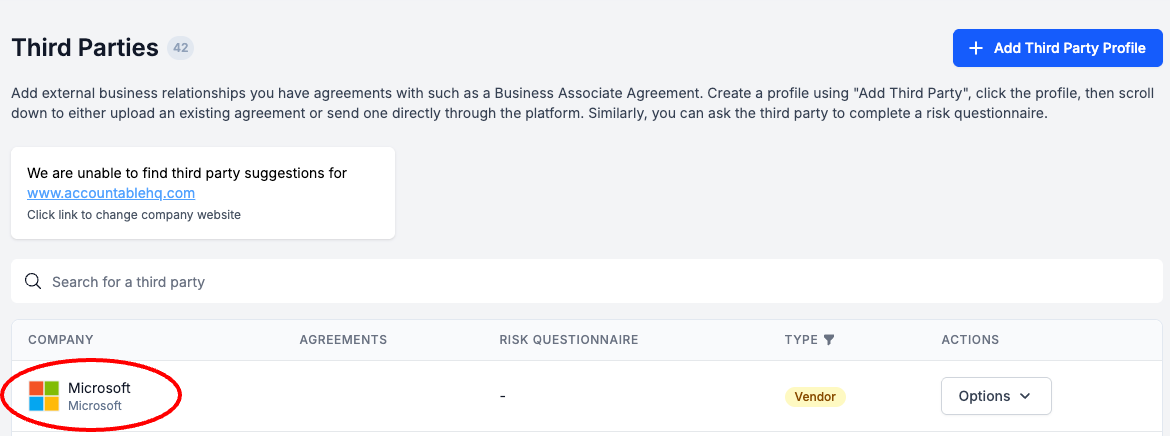The width and height of the screenshot is (1170, 436).
Task: Click the ACTIONS column header
Action: point(970,340)
